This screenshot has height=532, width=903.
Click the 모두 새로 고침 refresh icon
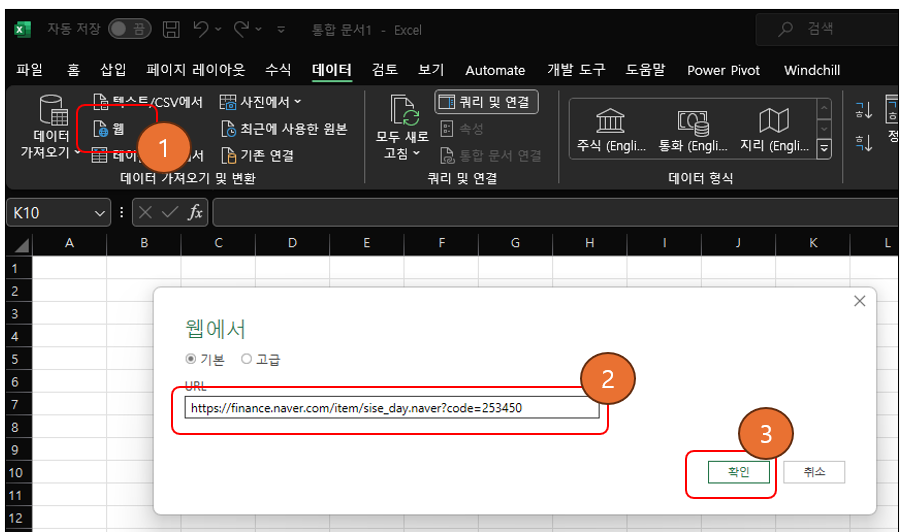tap(404, 110)
